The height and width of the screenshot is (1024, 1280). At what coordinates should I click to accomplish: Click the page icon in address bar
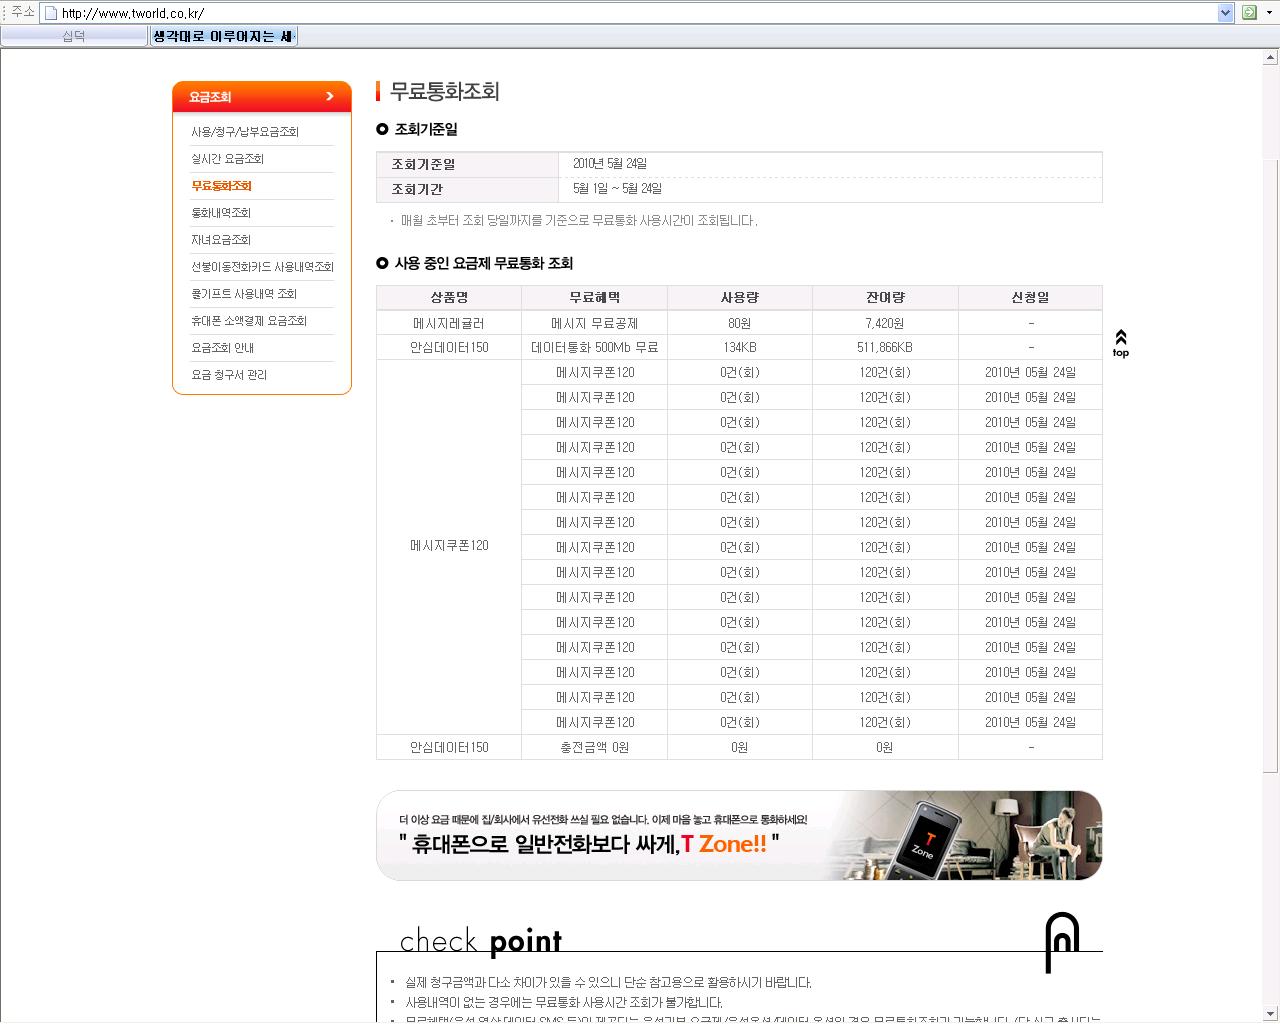(50, 13)
